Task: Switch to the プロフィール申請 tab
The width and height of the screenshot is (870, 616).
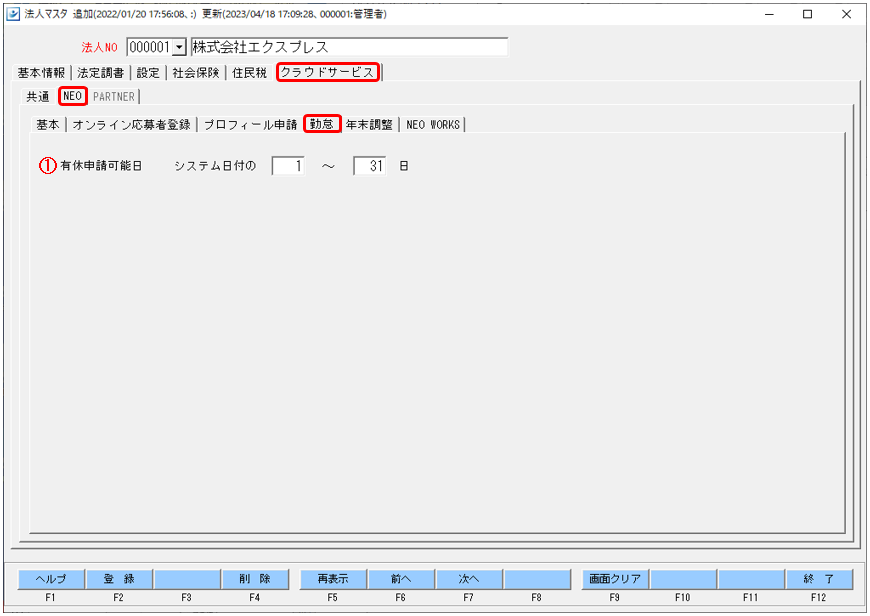Action: click(251, 125)
